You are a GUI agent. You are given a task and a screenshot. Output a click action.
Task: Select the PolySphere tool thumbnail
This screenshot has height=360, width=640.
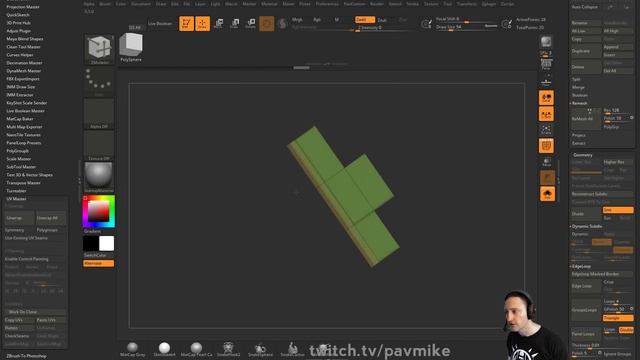[131, 47]
